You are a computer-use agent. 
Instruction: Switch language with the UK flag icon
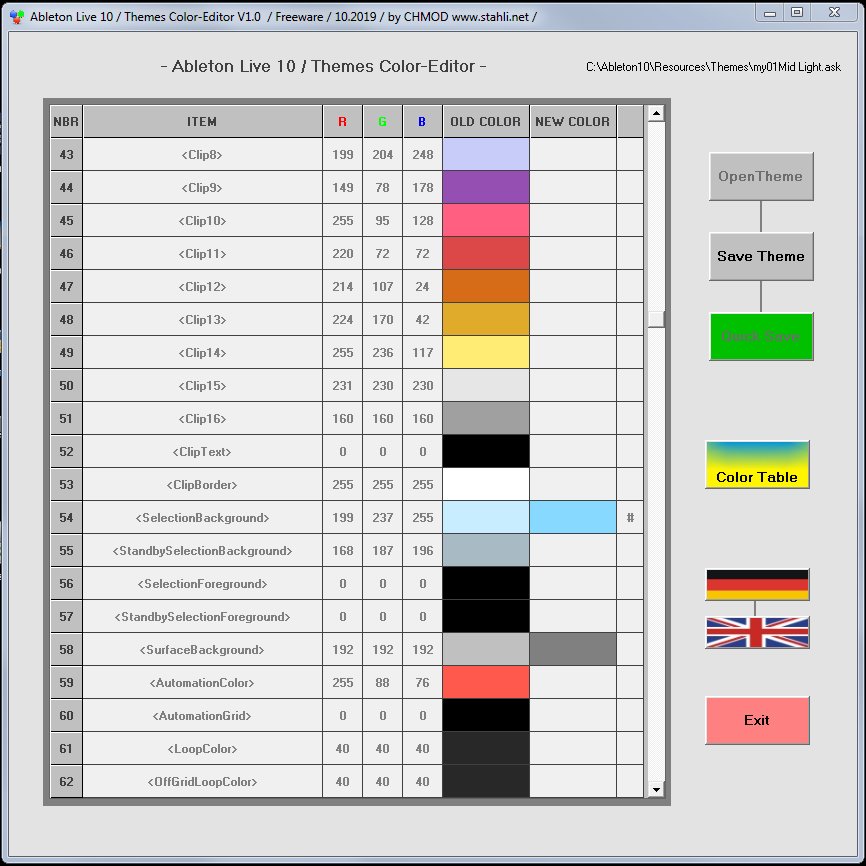(757, 632)
